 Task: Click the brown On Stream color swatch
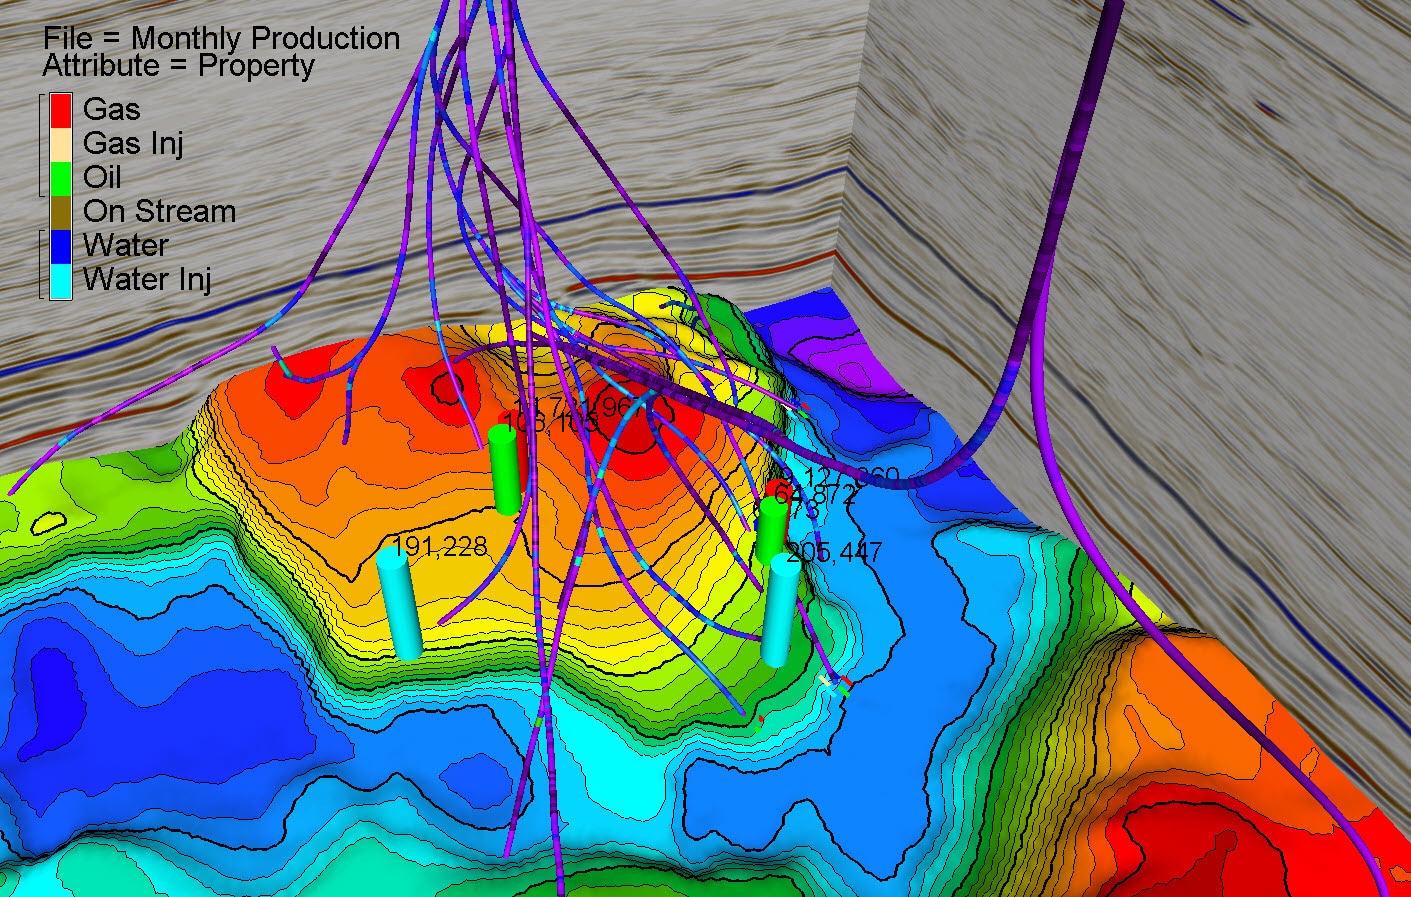click(62, 211)
